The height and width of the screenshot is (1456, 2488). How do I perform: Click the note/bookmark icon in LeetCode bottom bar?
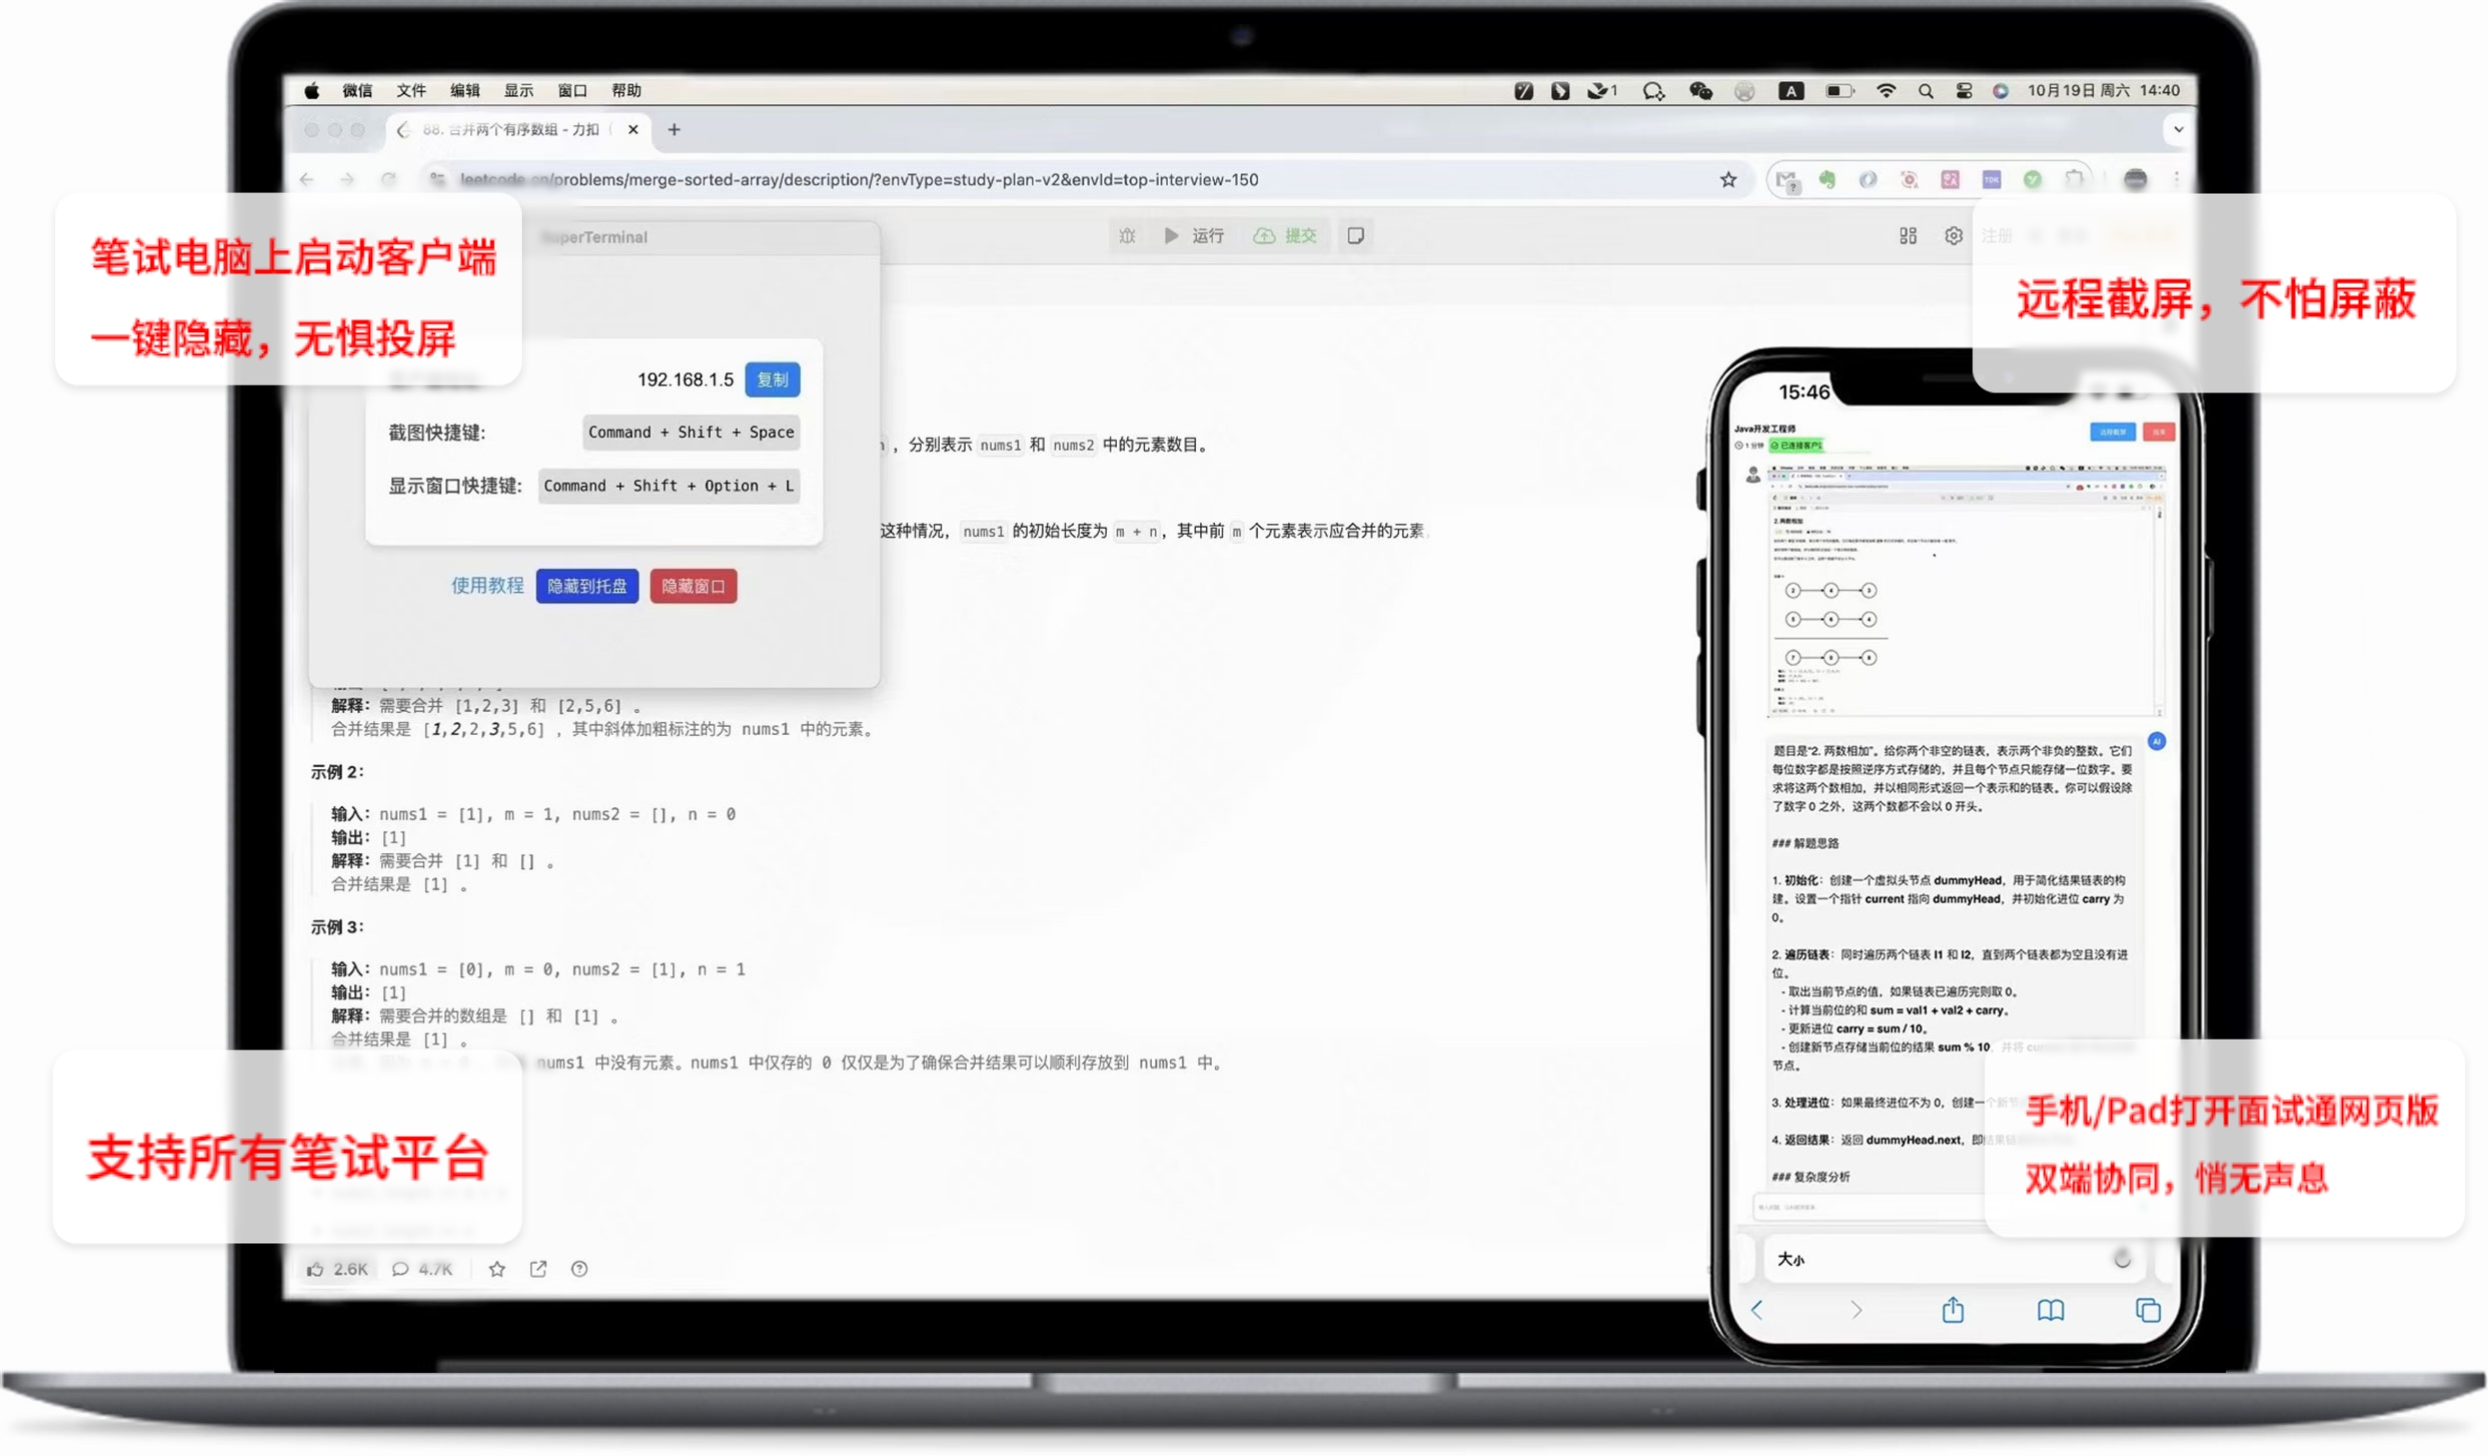[x=497, y=1269]
